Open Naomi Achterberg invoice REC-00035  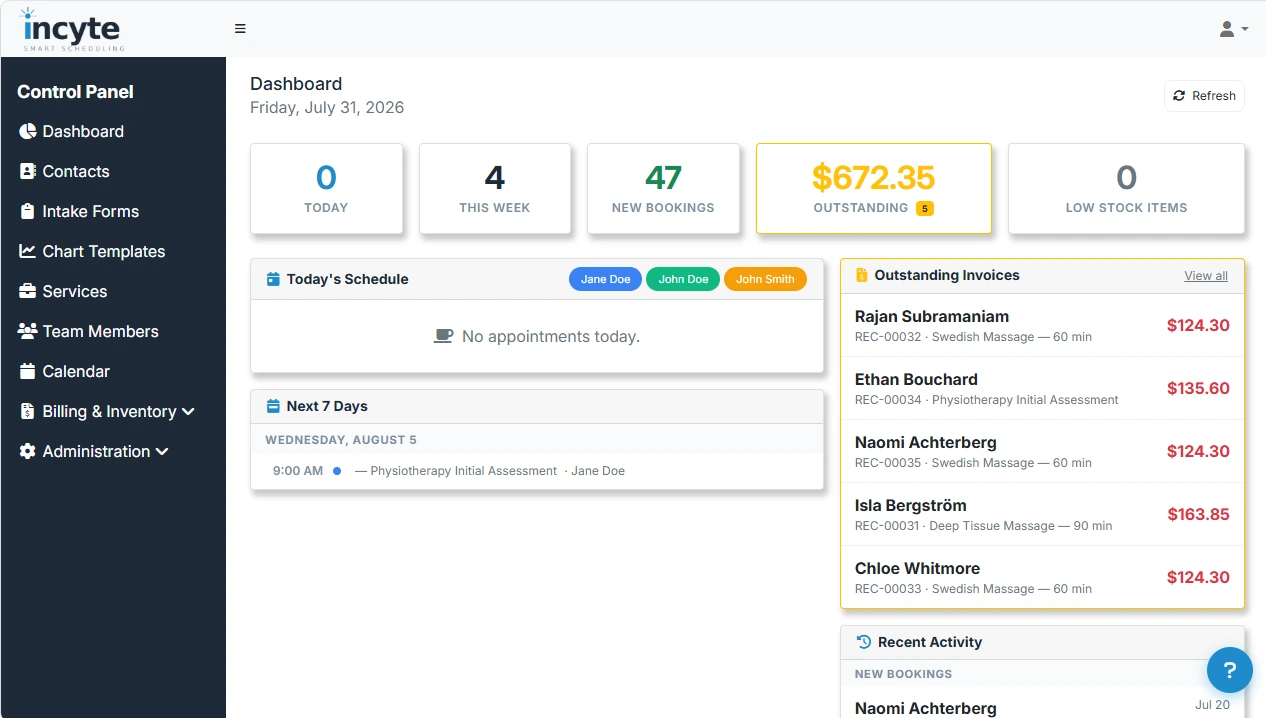1042,451
